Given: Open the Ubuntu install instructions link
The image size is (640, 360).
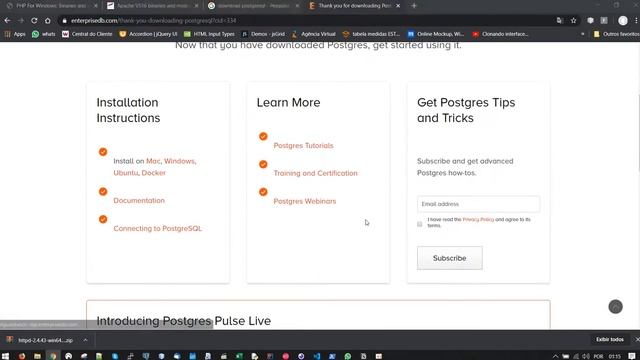Looking at the screenshot, I should (x=126, y=173).
